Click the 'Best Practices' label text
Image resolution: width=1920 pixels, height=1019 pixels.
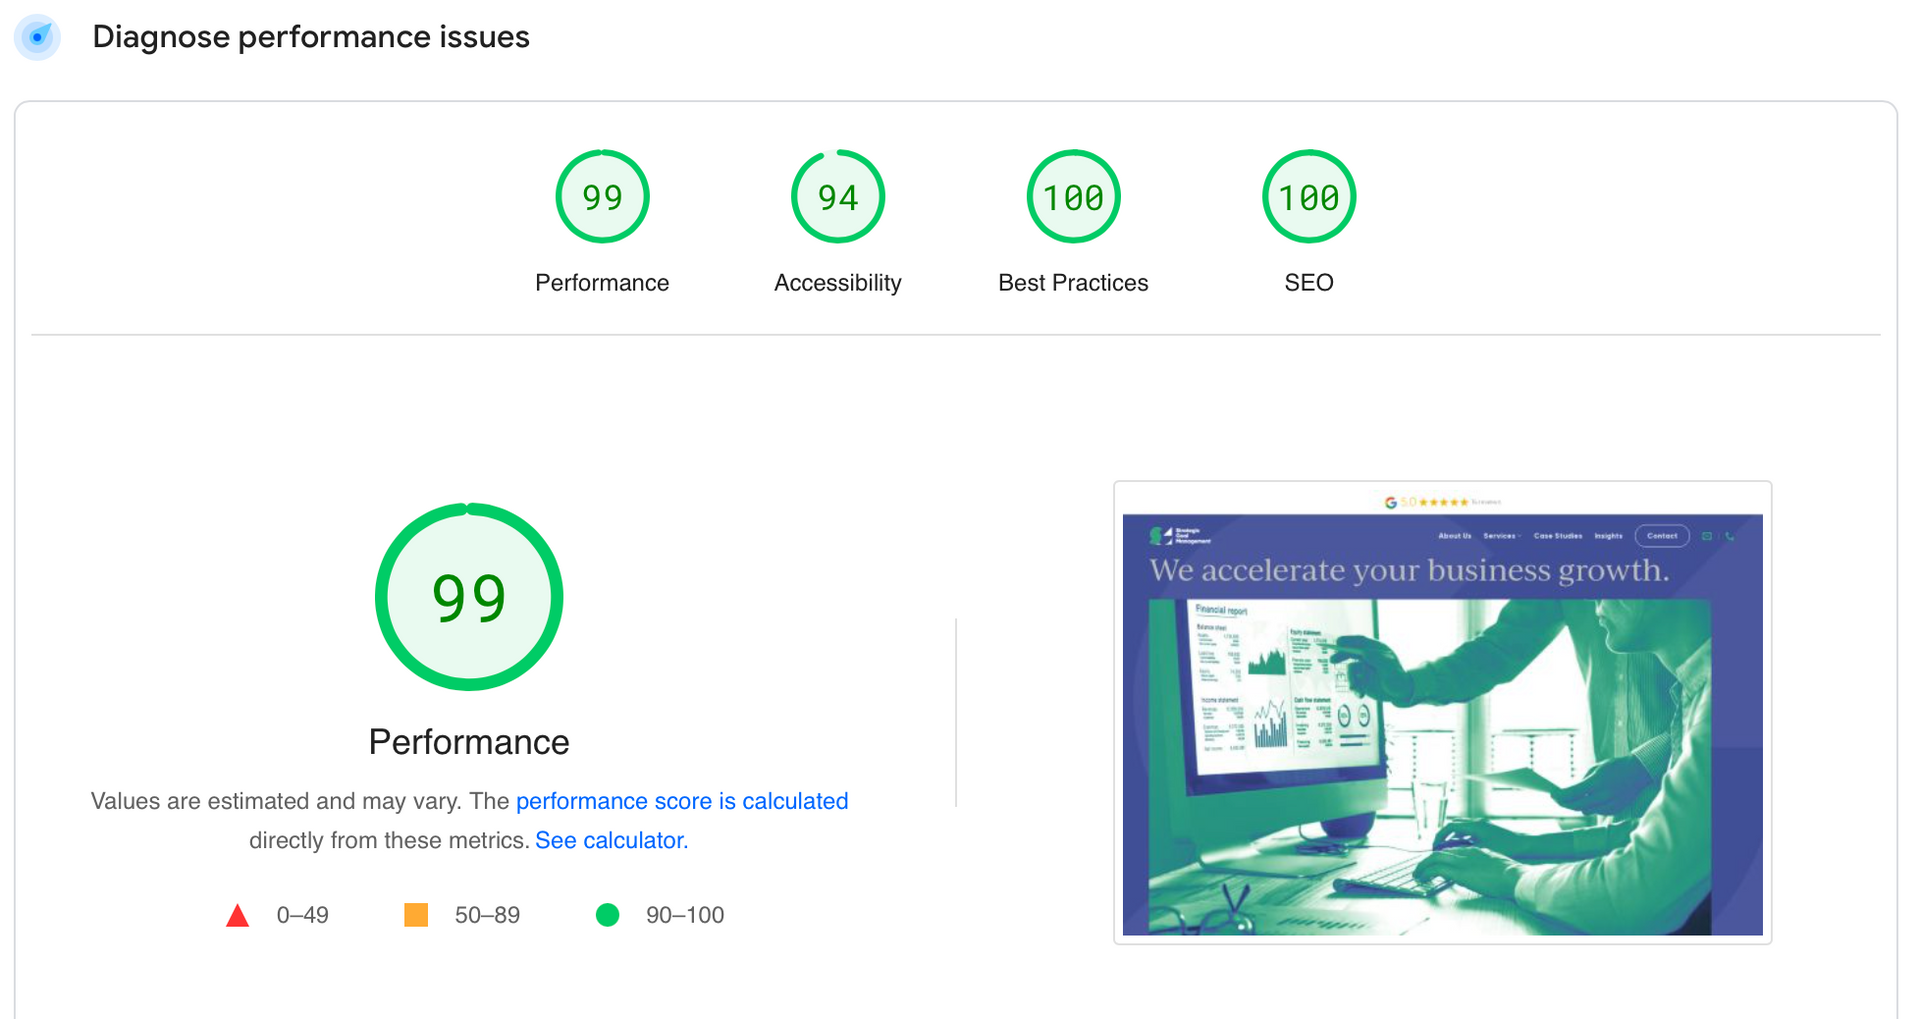1073,283
